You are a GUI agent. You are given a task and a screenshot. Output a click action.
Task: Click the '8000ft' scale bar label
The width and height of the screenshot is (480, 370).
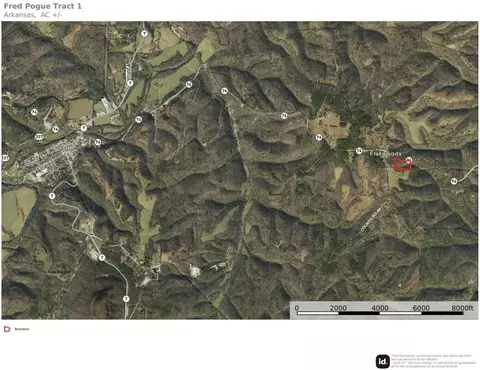pos(462,308)
